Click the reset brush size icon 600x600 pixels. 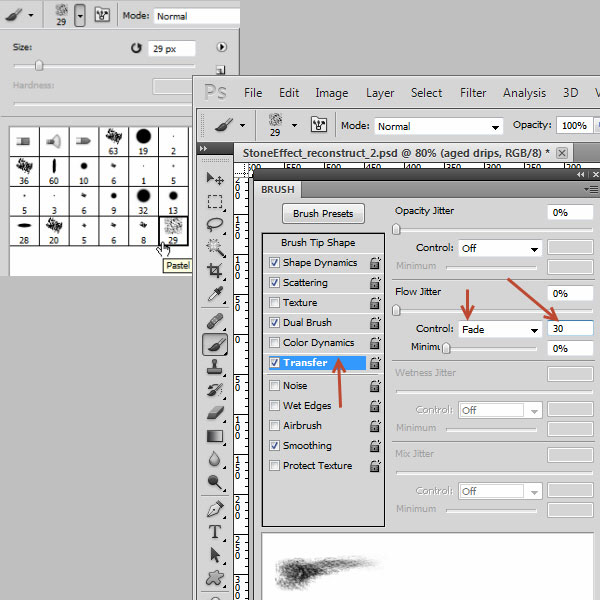[x=136, y=48]
